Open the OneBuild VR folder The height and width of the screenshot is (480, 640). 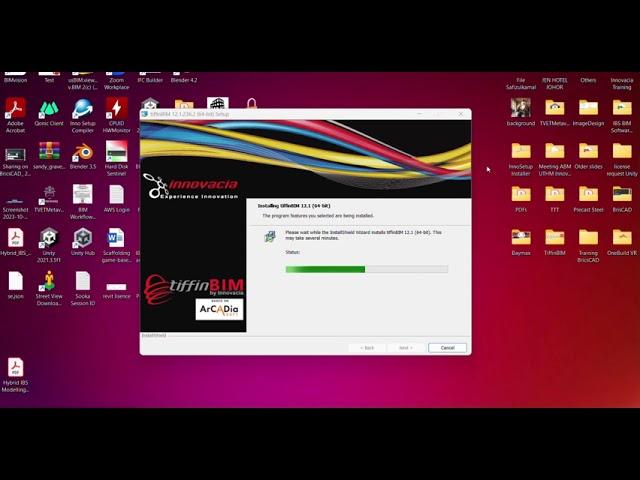(622, 242)
